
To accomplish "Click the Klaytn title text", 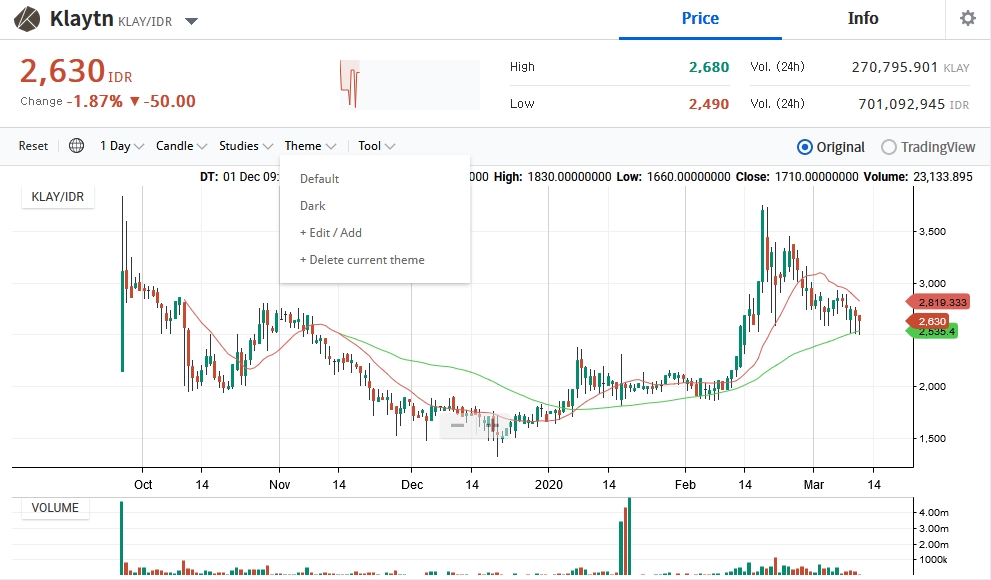I will point(81,18).
